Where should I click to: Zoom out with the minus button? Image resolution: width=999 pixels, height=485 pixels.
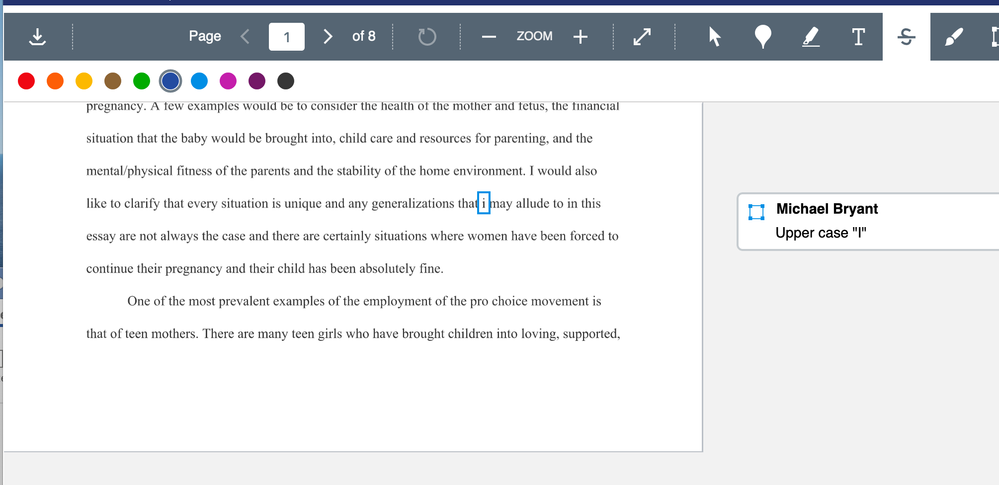click(489, 37)
